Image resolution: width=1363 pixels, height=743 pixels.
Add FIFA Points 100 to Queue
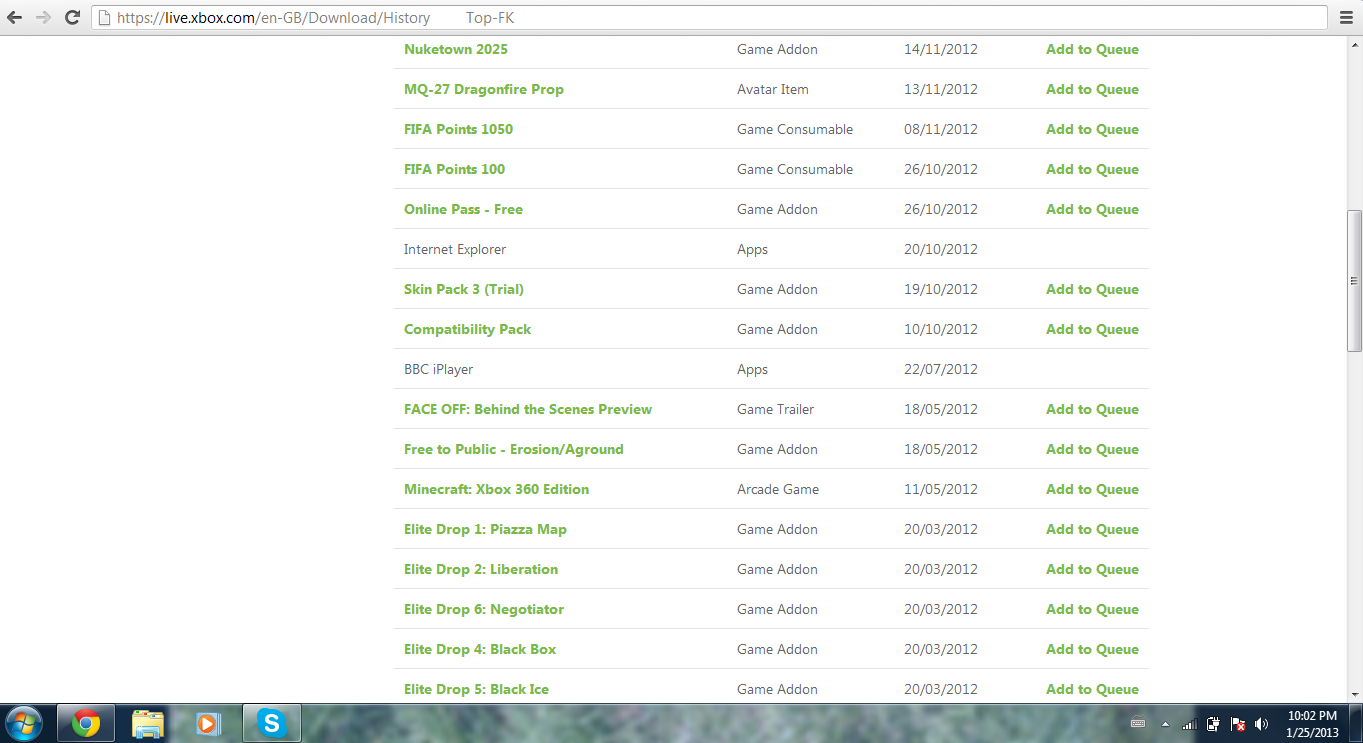pyautogui.click(x=1092, y=169)
